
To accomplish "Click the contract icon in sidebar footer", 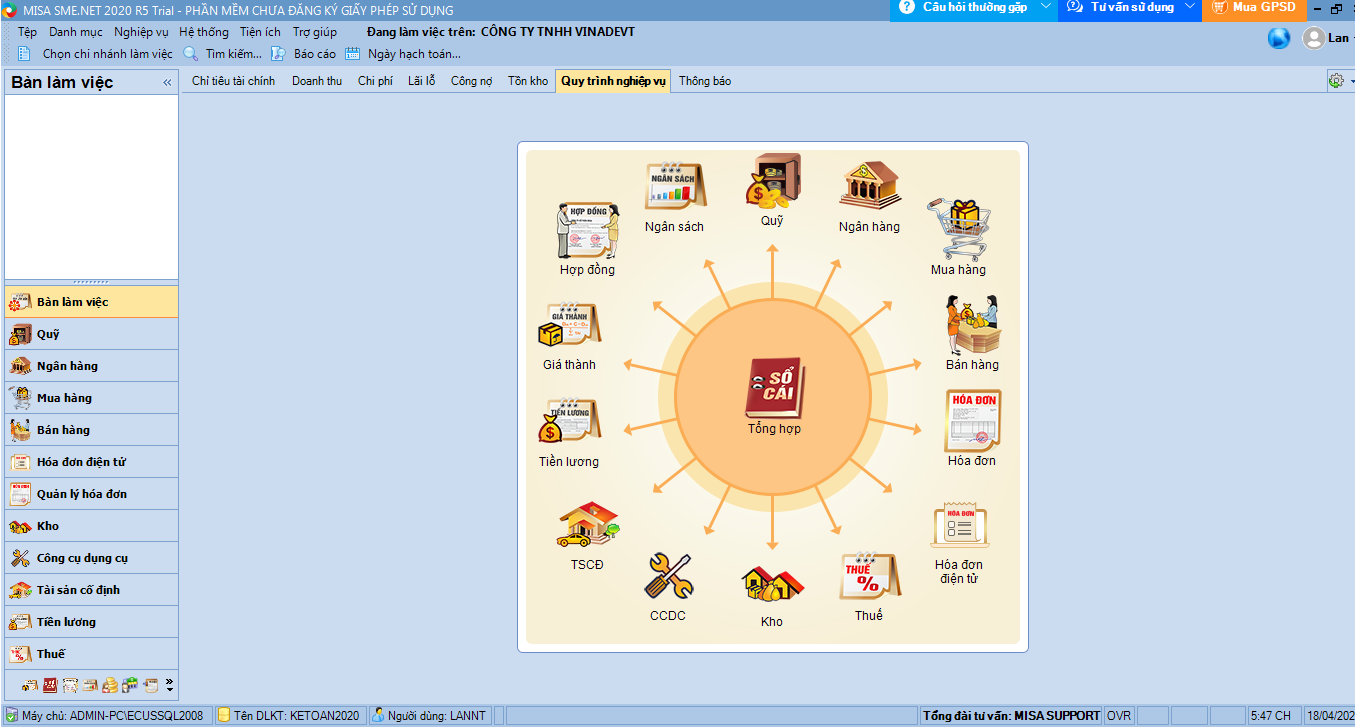I will [70, 685].
